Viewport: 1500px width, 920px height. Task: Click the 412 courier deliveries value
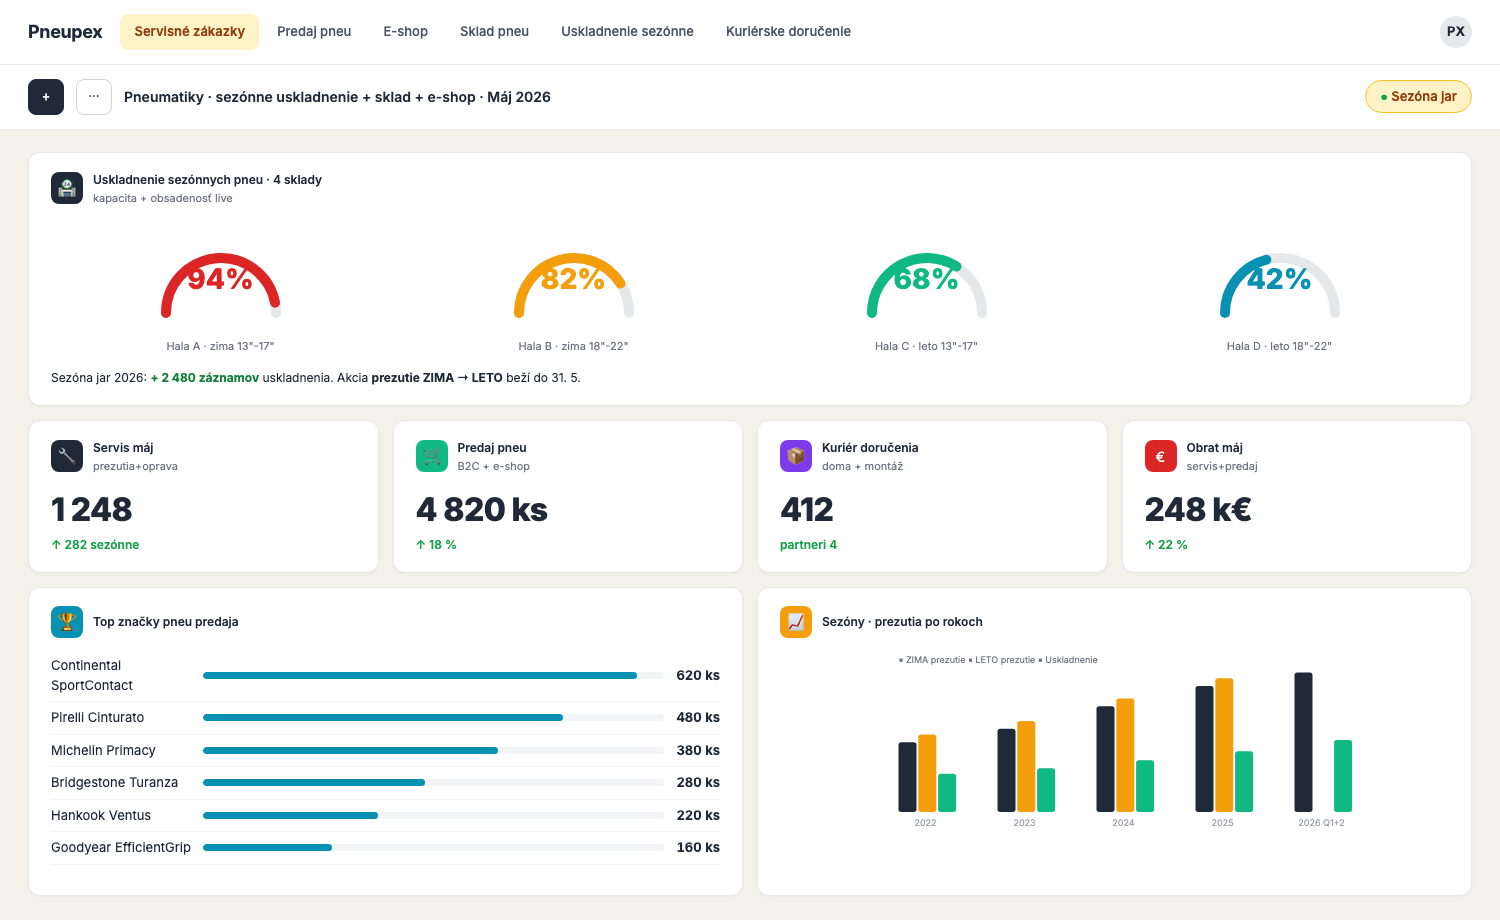(807, 510)
